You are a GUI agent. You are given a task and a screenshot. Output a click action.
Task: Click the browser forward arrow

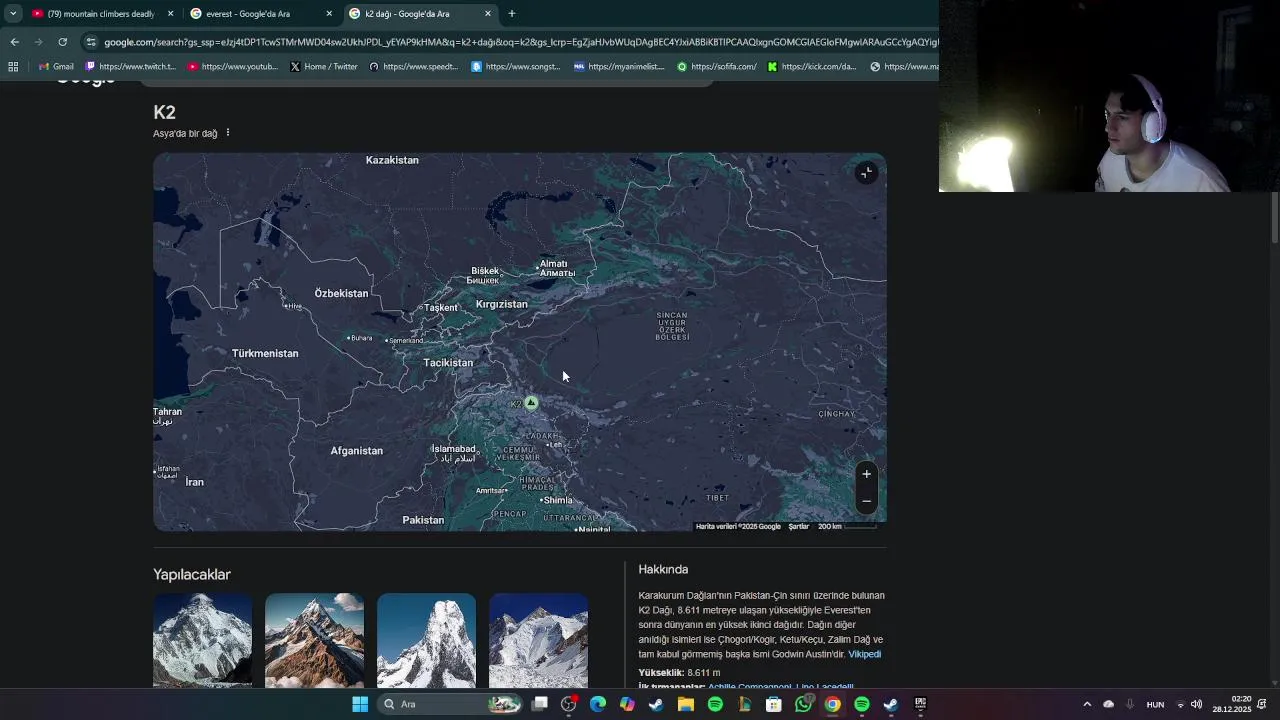click(x=38, y=42)
